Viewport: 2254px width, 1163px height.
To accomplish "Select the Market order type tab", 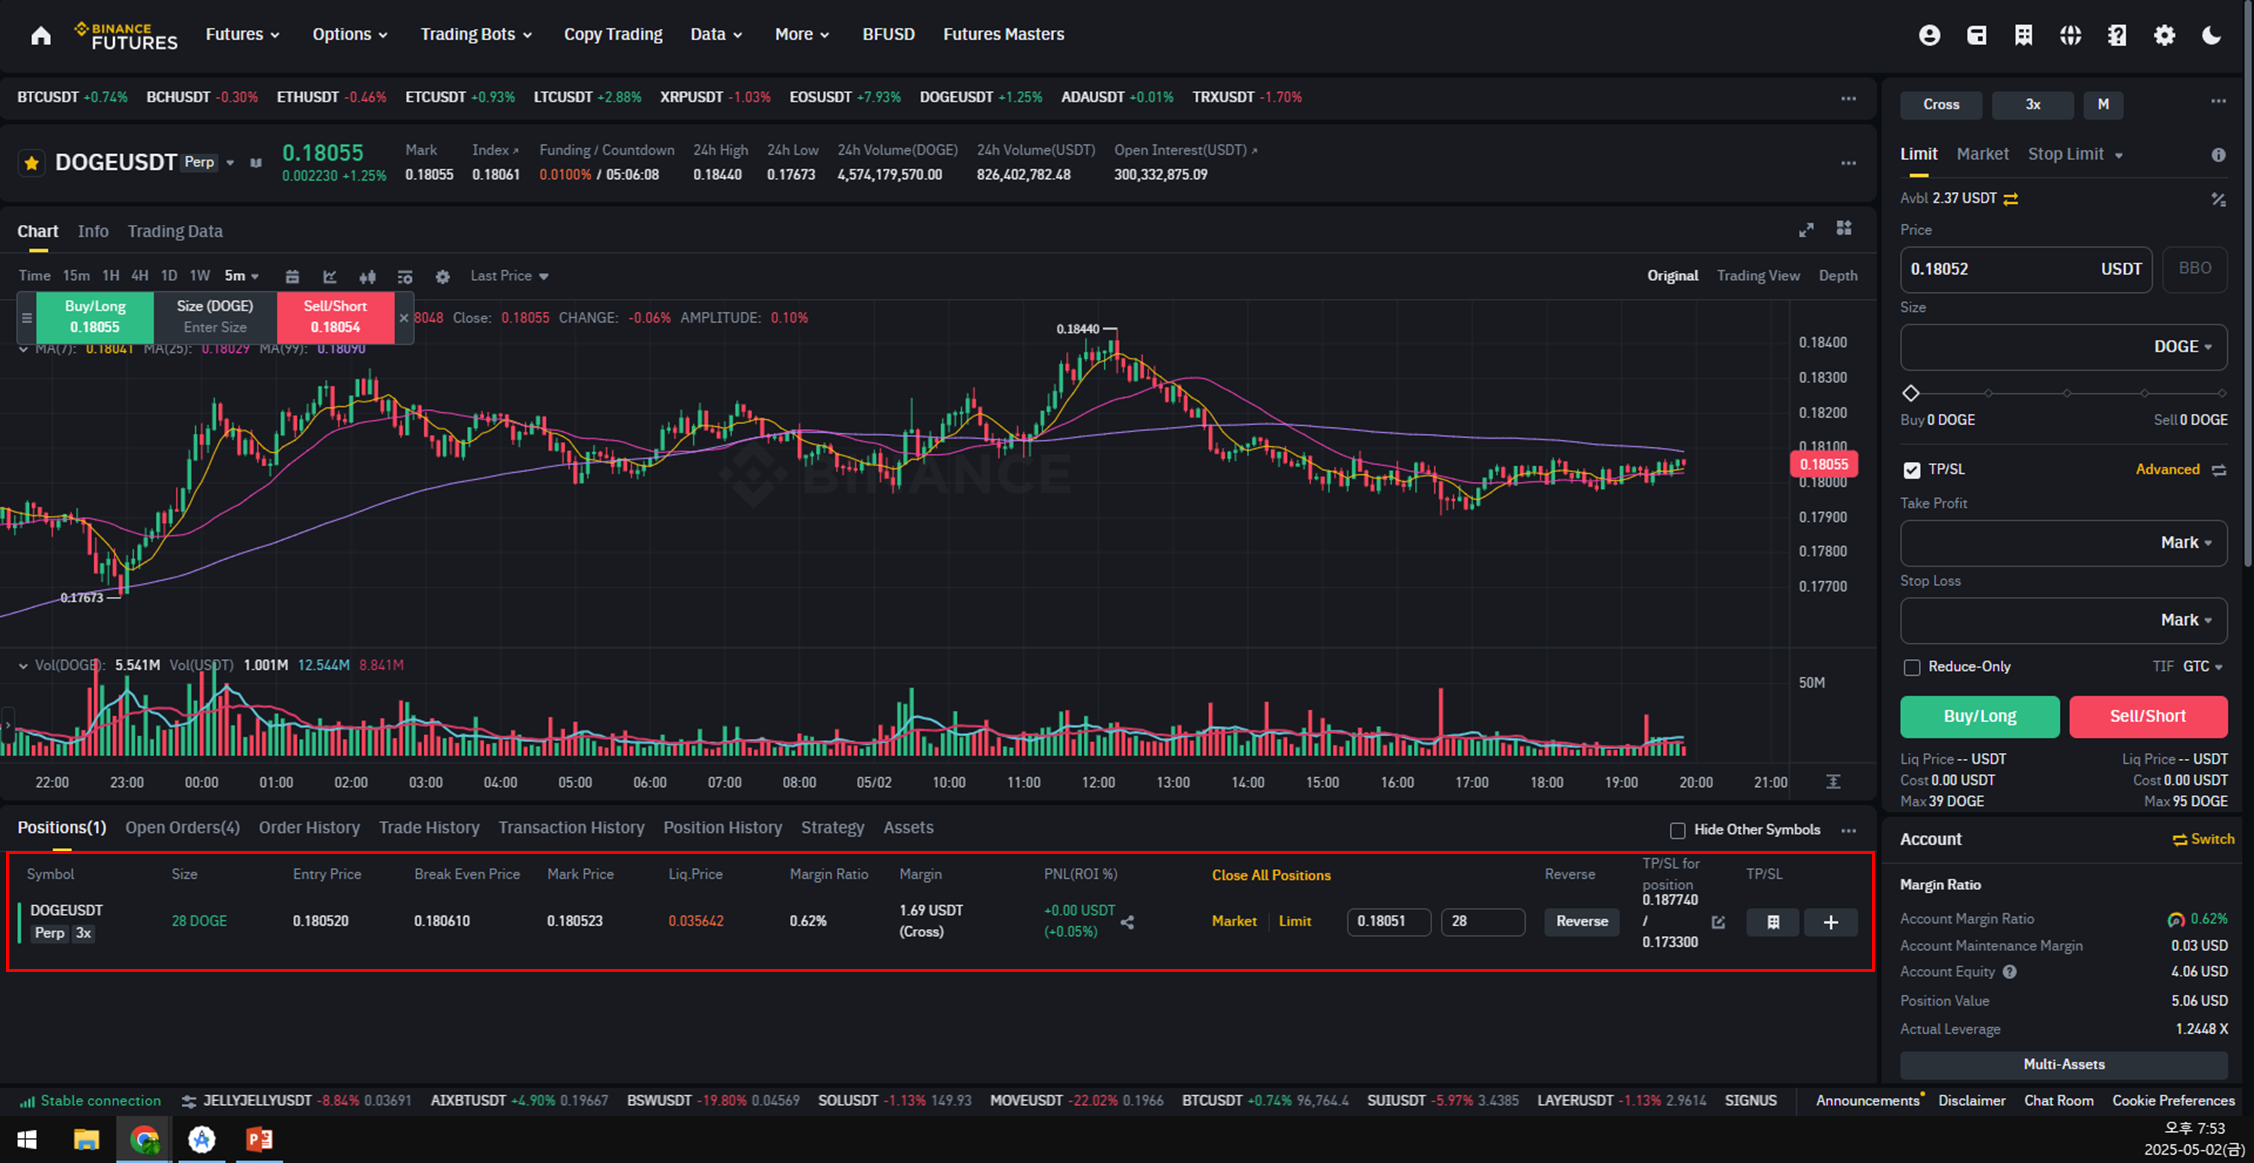I will (x=1981, y=154).
